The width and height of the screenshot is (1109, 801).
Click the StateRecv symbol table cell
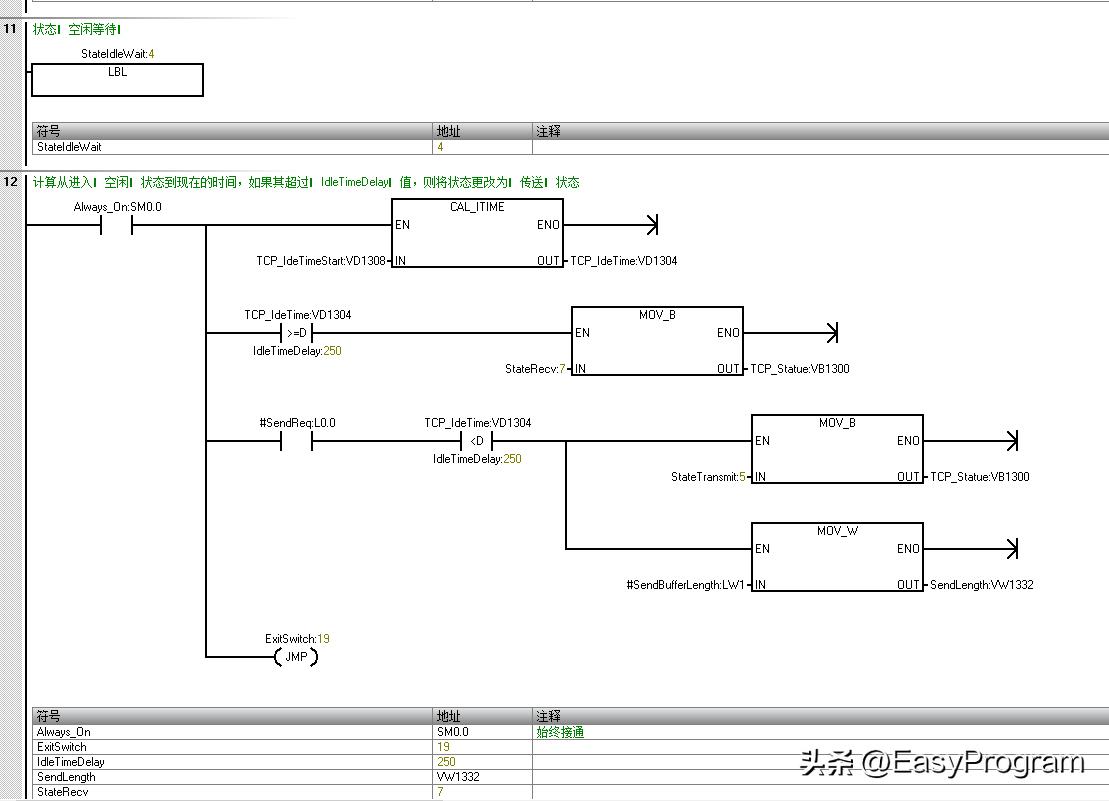[232, 792]
